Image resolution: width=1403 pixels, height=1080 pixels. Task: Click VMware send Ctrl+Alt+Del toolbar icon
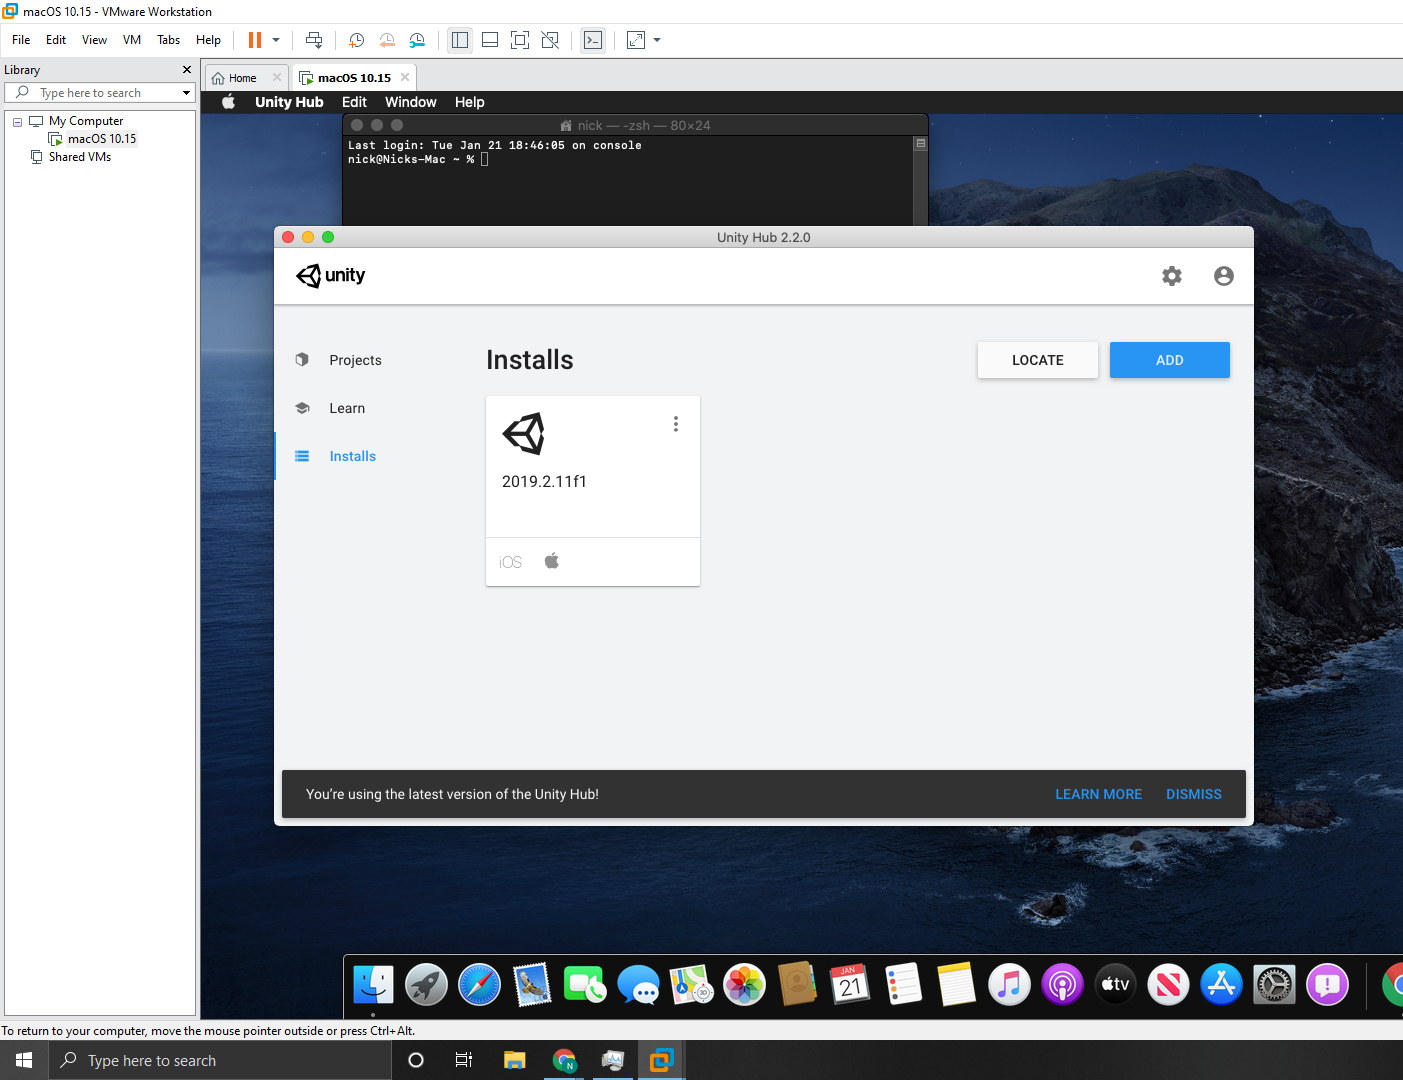(x=314, y=40)
